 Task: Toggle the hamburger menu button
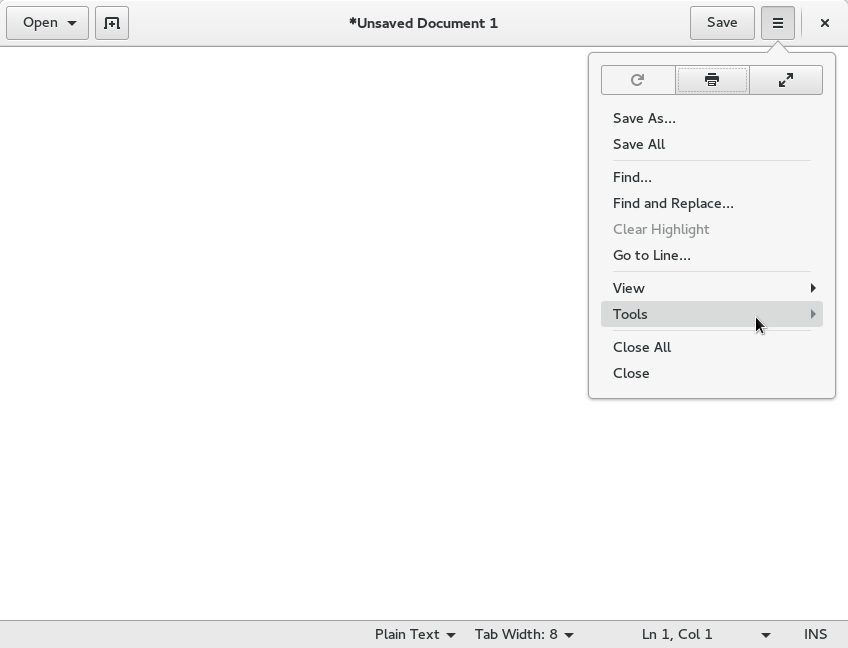pyautogui.click(x=778, y=23)
